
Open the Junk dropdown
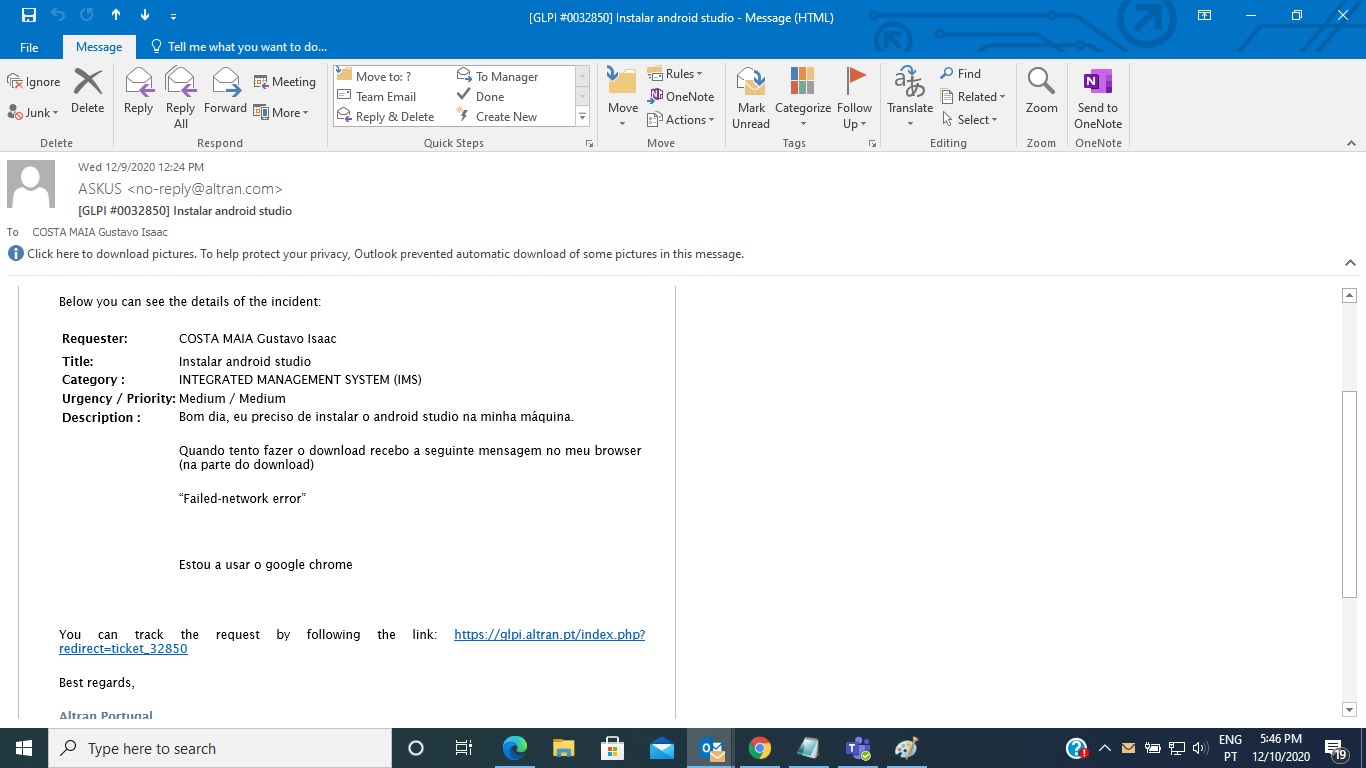[33, 113]
